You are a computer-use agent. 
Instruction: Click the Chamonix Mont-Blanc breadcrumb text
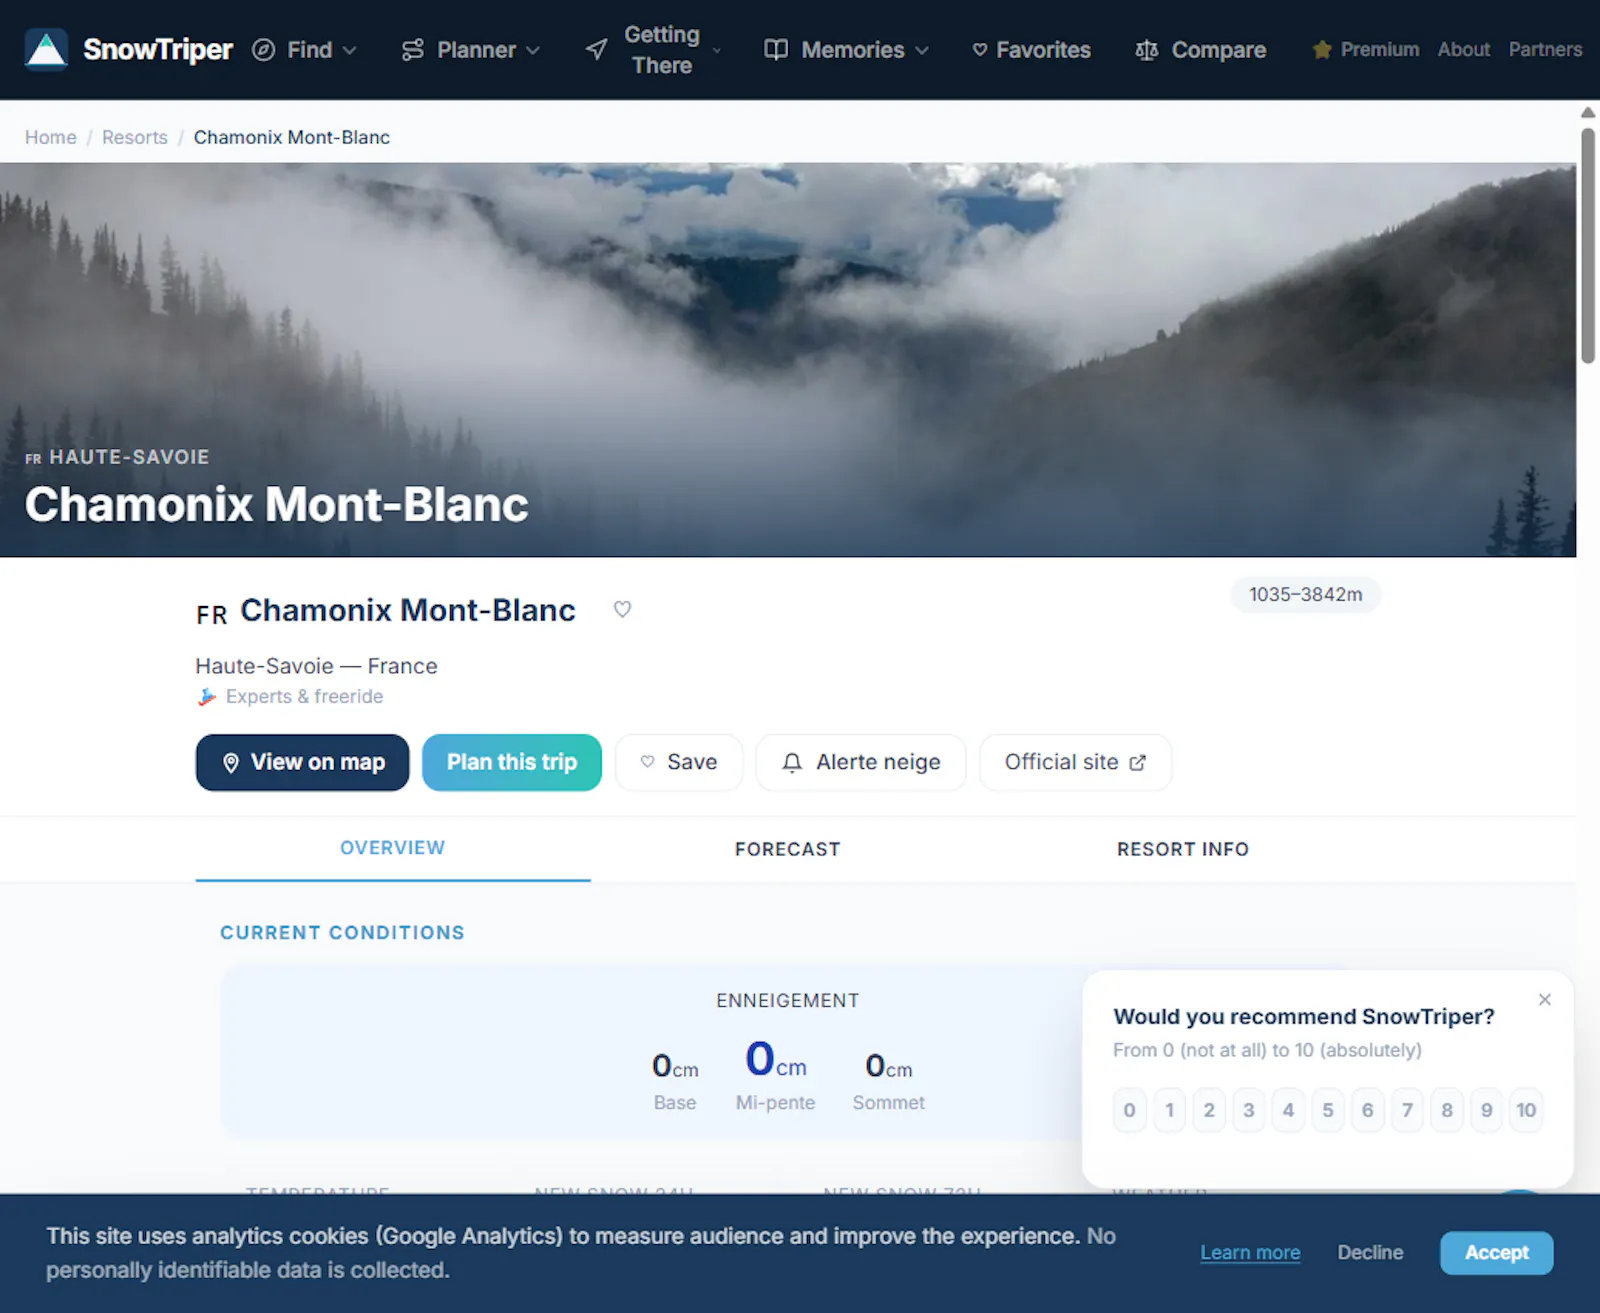(292, 137)
